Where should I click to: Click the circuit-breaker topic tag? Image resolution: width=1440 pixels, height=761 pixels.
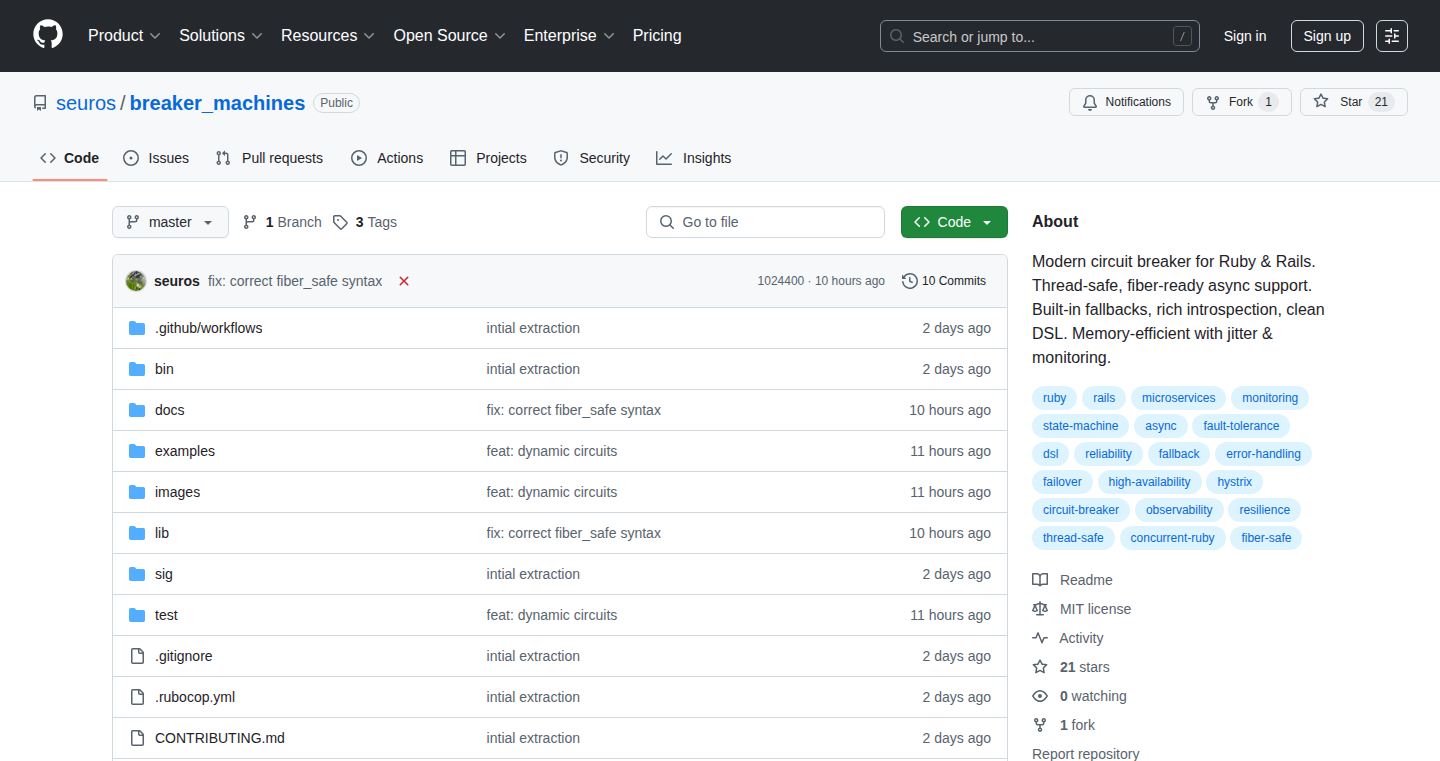[1081, 510]
